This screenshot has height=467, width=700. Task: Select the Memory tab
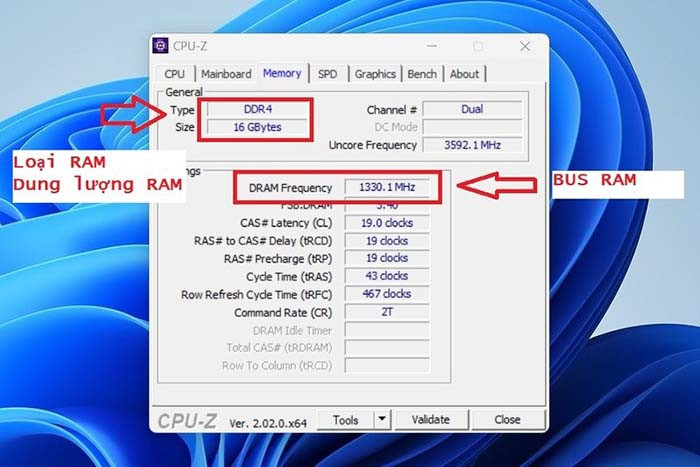pyautogui.click(x=282, y=73)
